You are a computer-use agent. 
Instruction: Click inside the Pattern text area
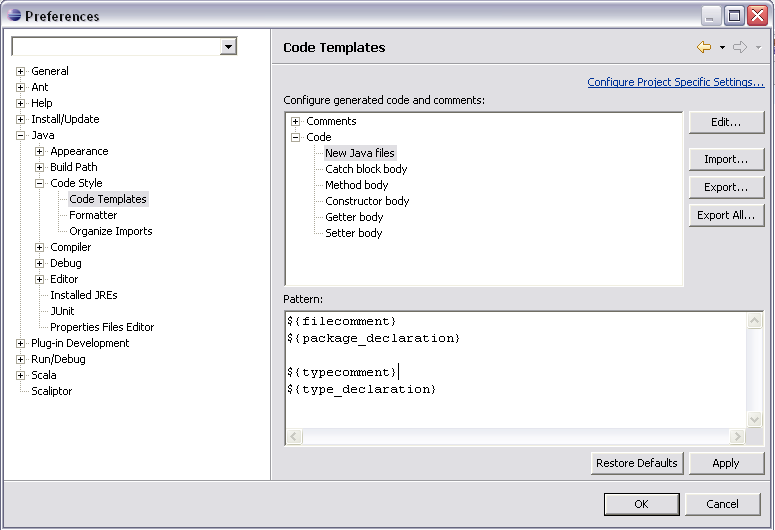point(516,370)
